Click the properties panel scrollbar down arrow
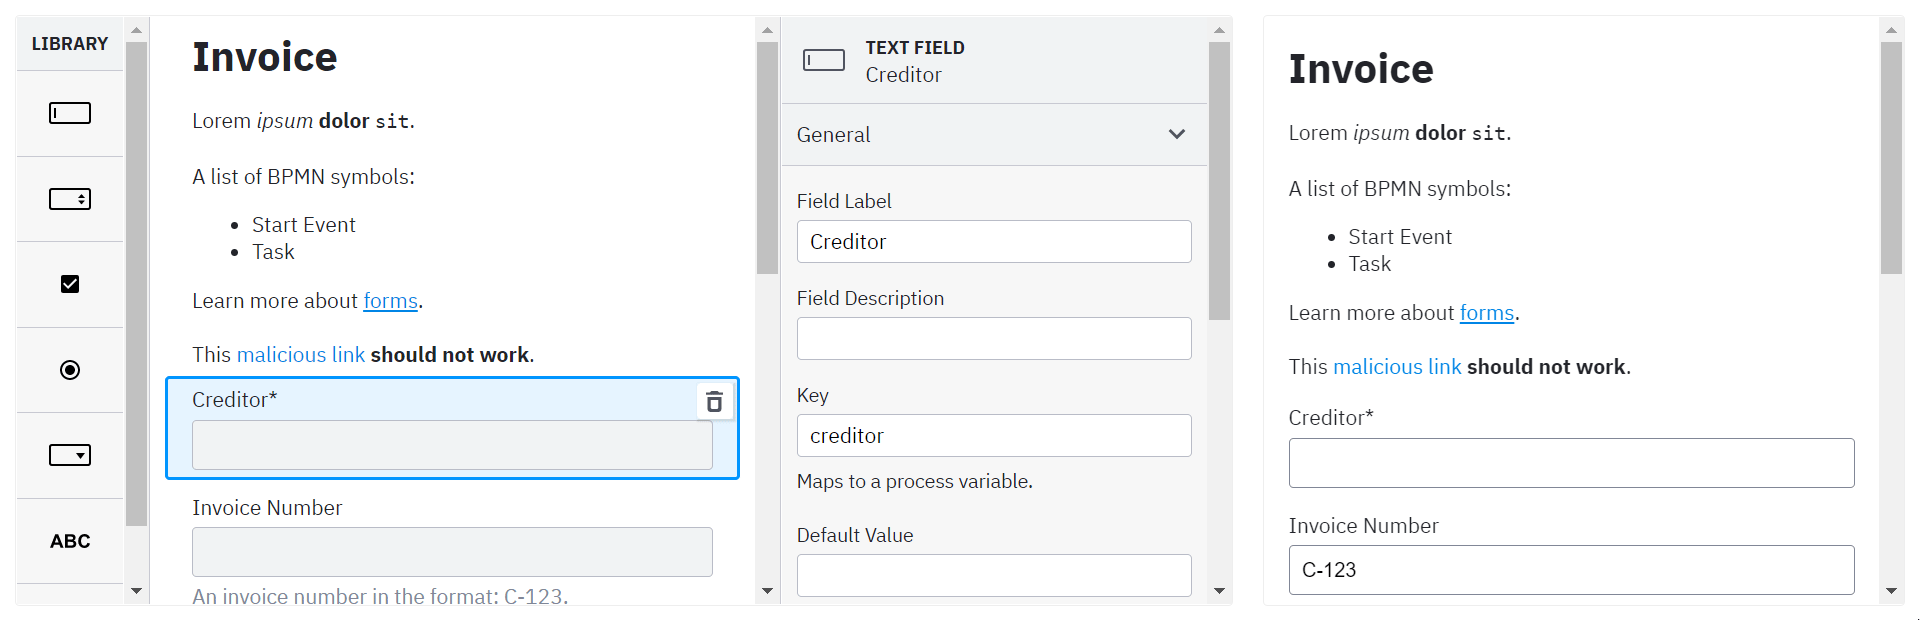 click(x=1219, y=591)
